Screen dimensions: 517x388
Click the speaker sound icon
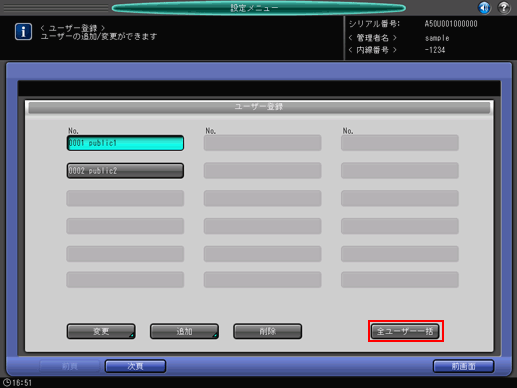tap(484, 7)
